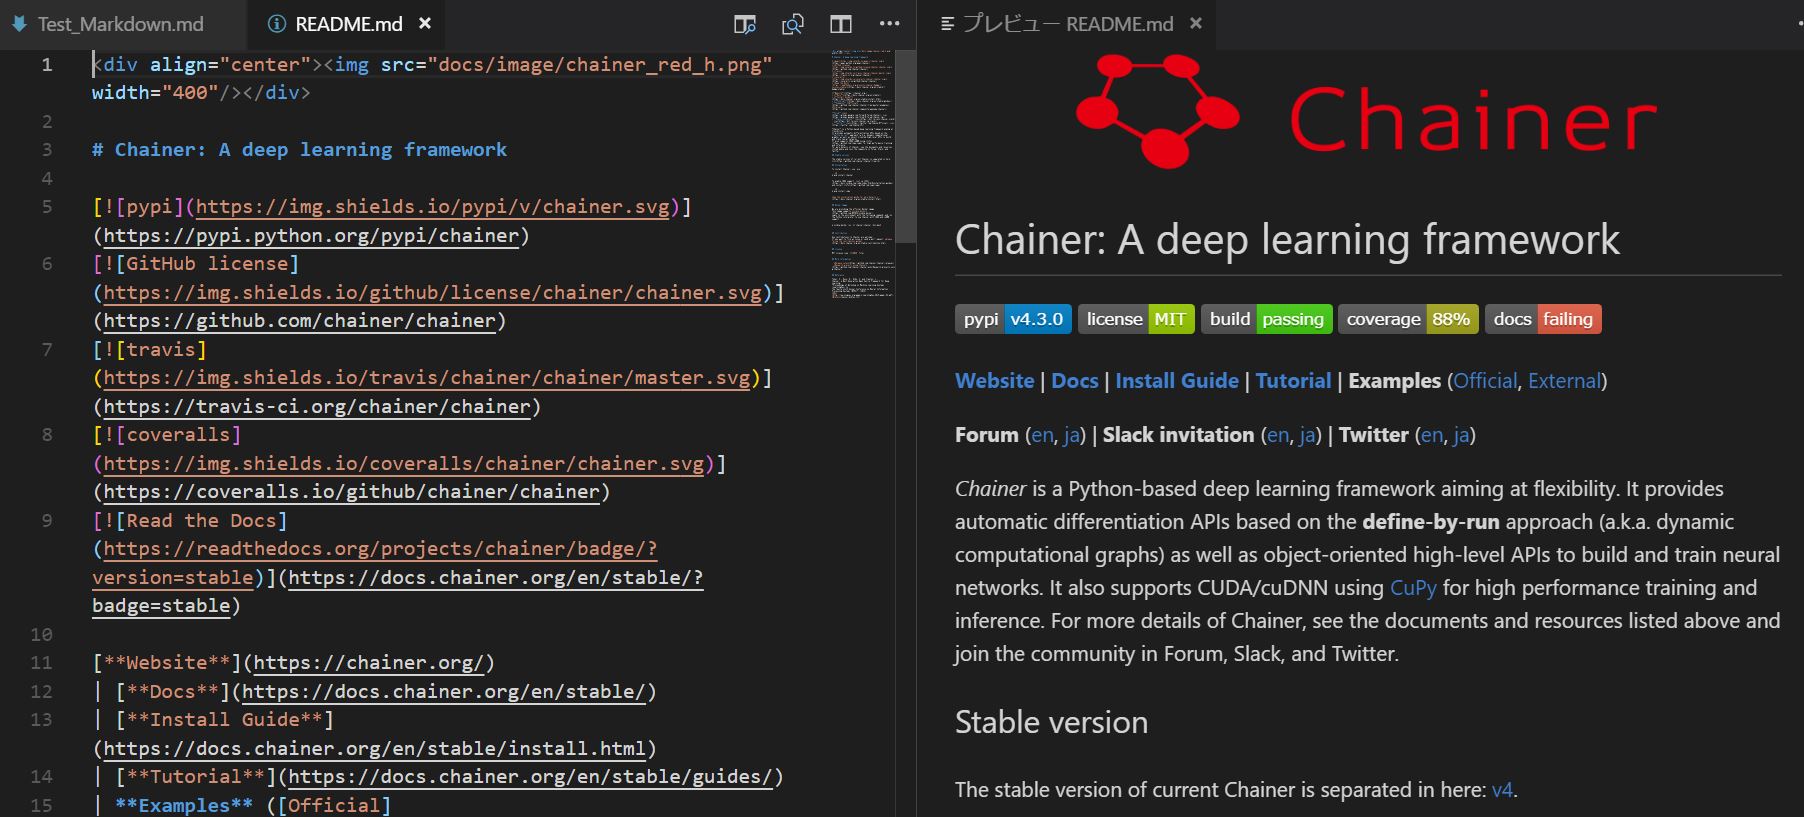The image size is (1804, 817).
Task: Click the 'Chainer: A deep learning framework' preview heading
Action: point(1287,240)
